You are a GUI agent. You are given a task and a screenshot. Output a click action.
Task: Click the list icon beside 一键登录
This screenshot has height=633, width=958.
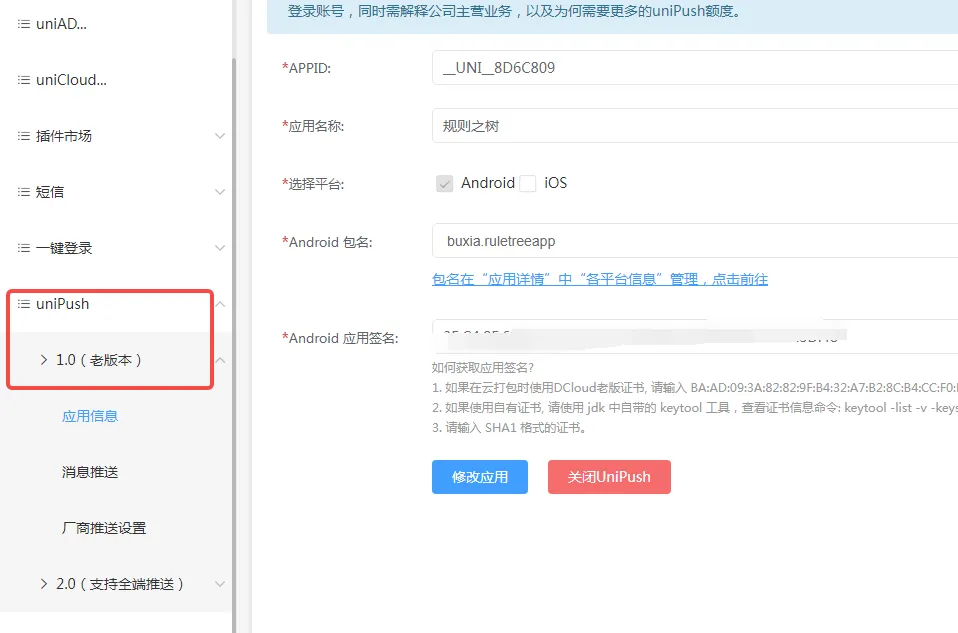24,248
